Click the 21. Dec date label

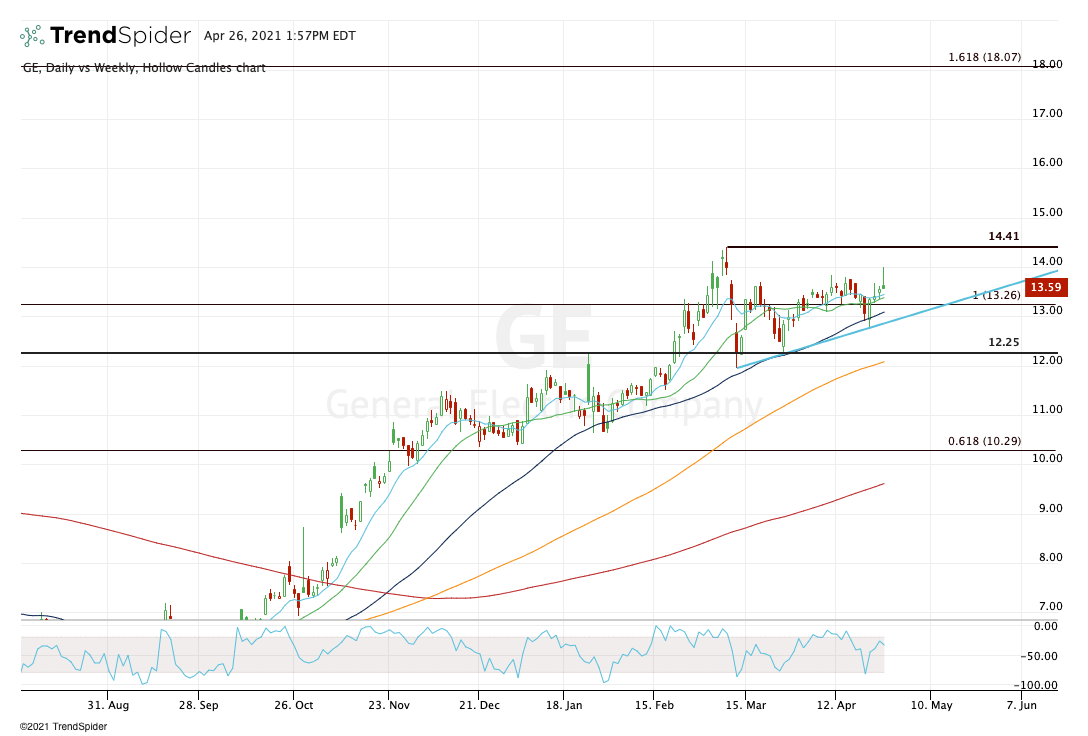click(x=479, y=705)
